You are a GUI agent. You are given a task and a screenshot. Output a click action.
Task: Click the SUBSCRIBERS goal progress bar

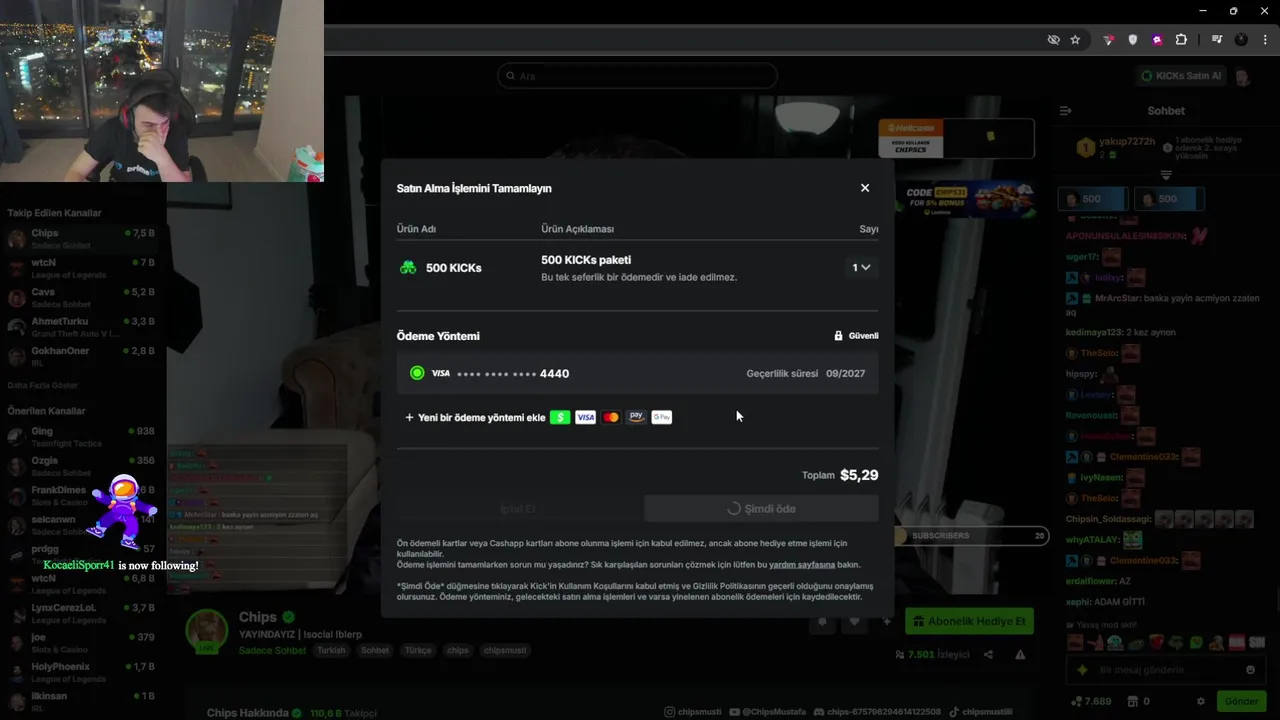pyautogui.click(x=969, y=536)
